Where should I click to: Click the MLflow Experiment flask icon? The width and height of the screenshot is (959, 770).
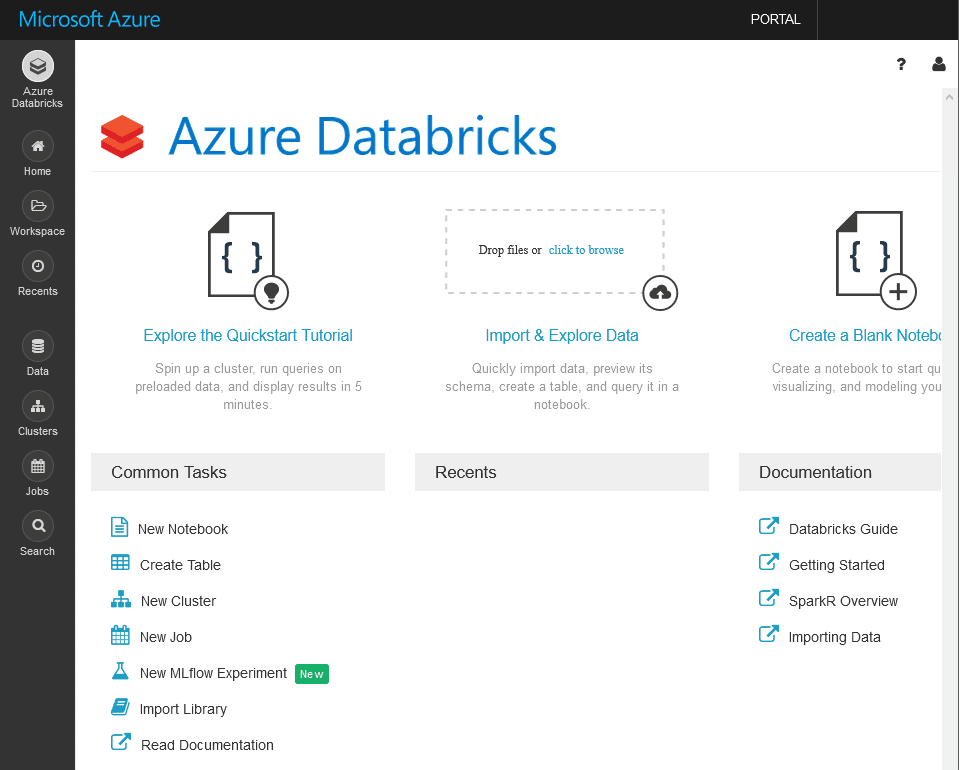[x=120, y=671]
